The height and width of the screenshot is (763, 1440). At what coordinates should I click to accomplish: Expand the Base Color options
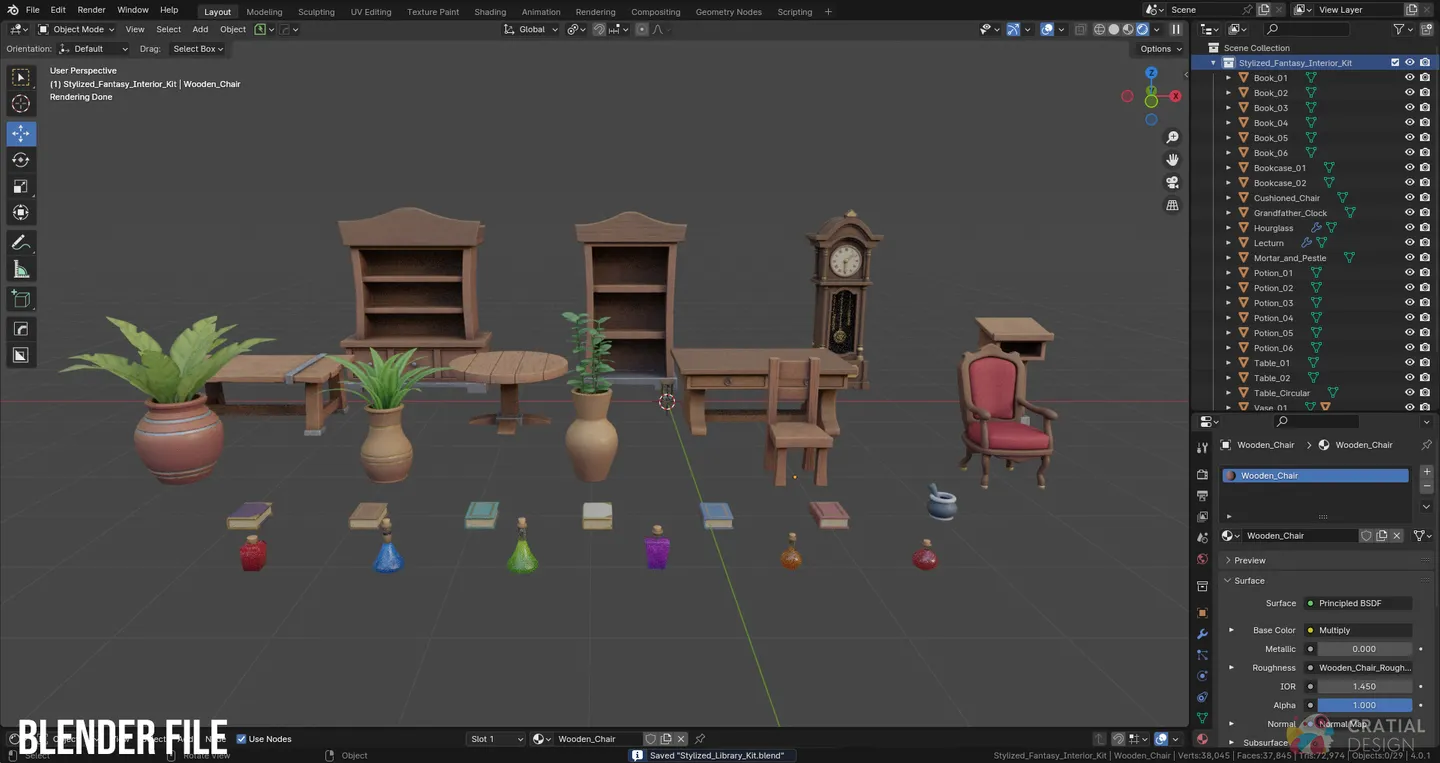click(1231, 630)
